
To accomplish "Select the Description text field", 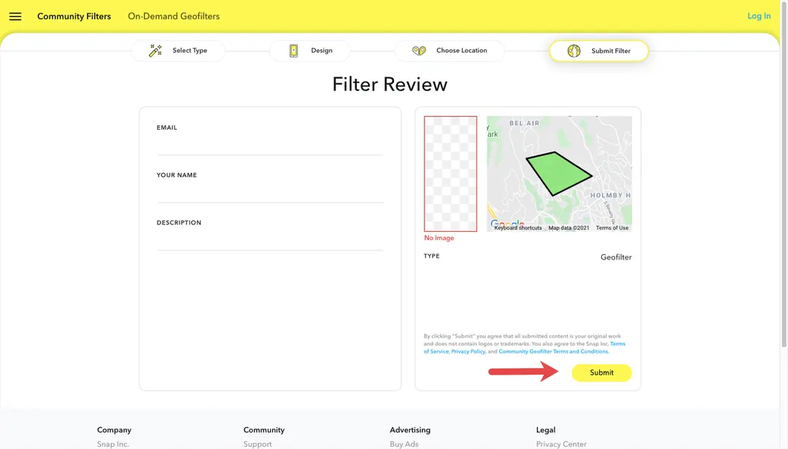I will (x=269, y=240).
